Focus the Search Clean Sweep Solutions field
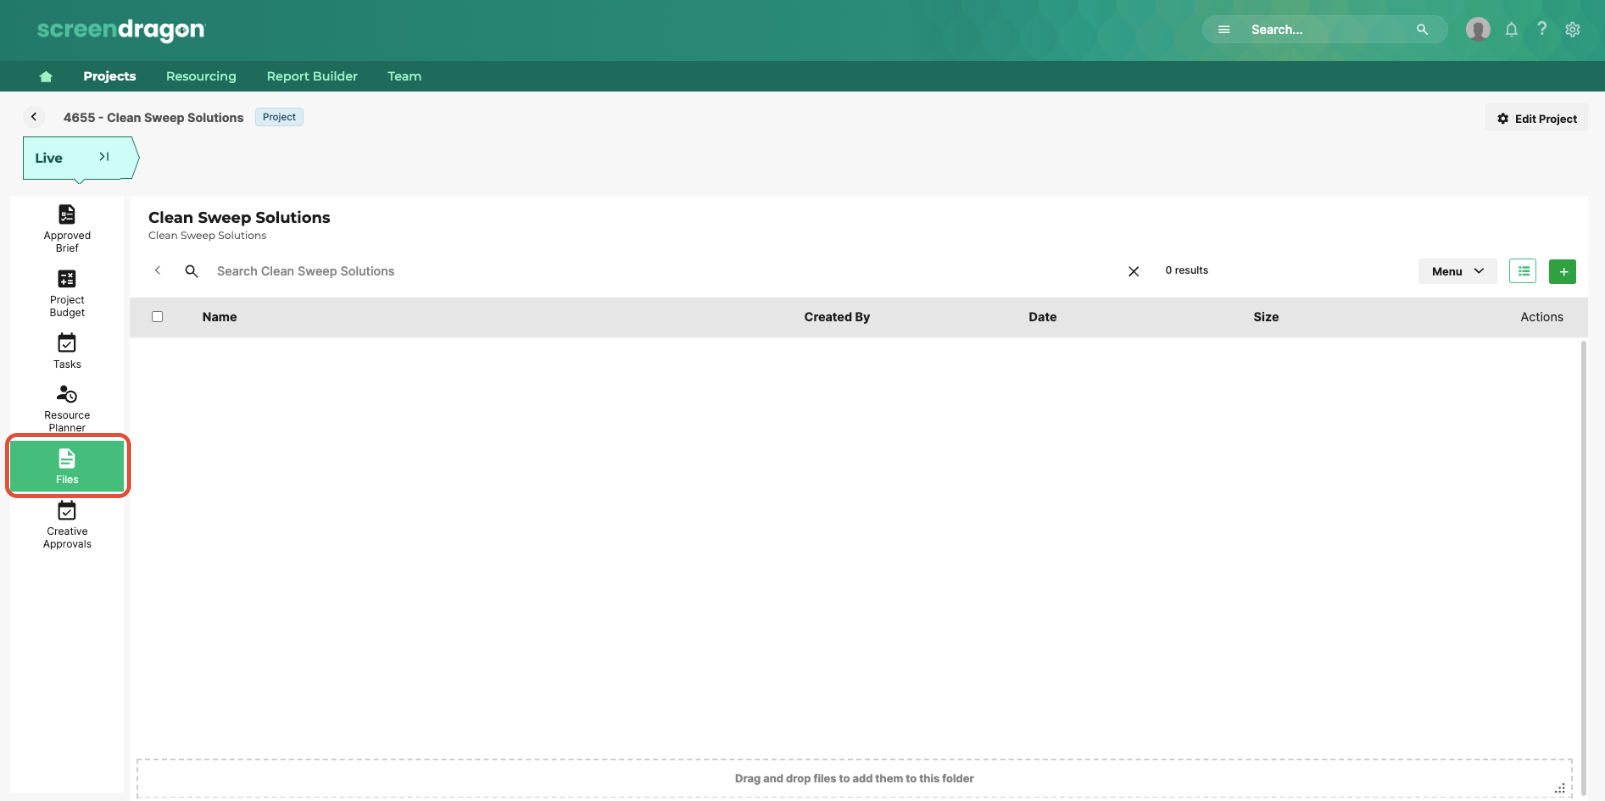 (665, 271)
